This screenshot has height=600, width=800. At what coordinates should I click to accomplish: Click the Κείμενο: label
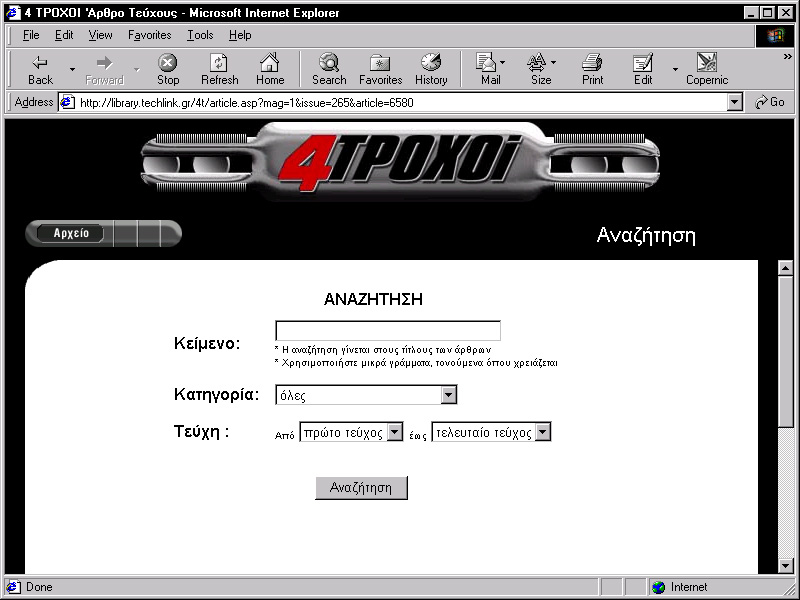point(207,343)
